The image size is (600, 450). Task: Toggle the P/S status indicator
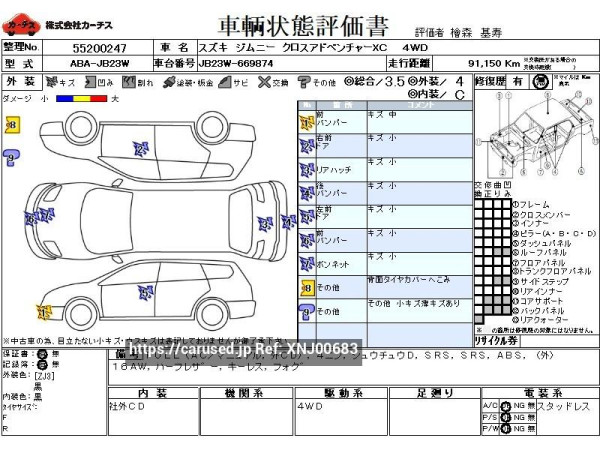coord(505,417)
